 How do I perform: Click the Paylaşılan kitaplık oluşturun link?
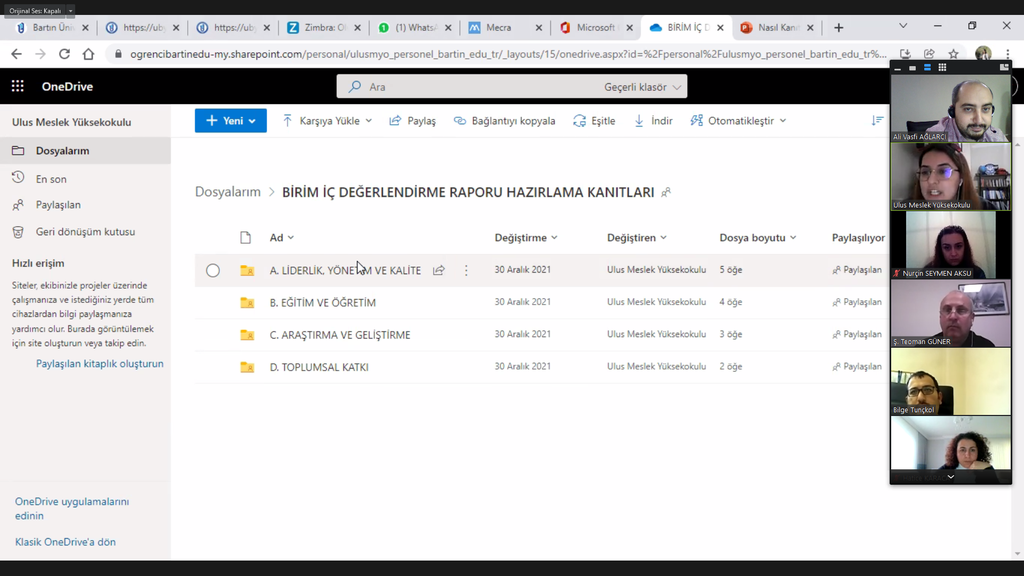click(x=99, y=364)
